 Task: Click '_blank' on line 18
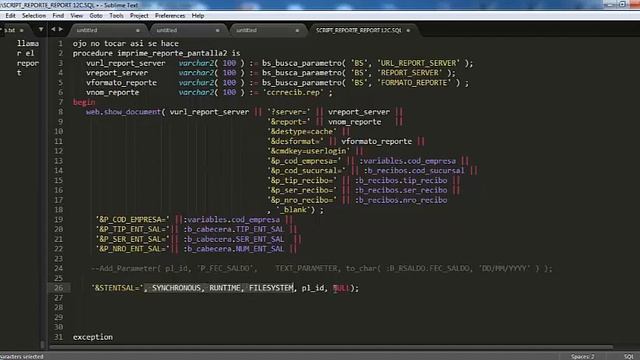pyautogui.click(x=293, y=210)
